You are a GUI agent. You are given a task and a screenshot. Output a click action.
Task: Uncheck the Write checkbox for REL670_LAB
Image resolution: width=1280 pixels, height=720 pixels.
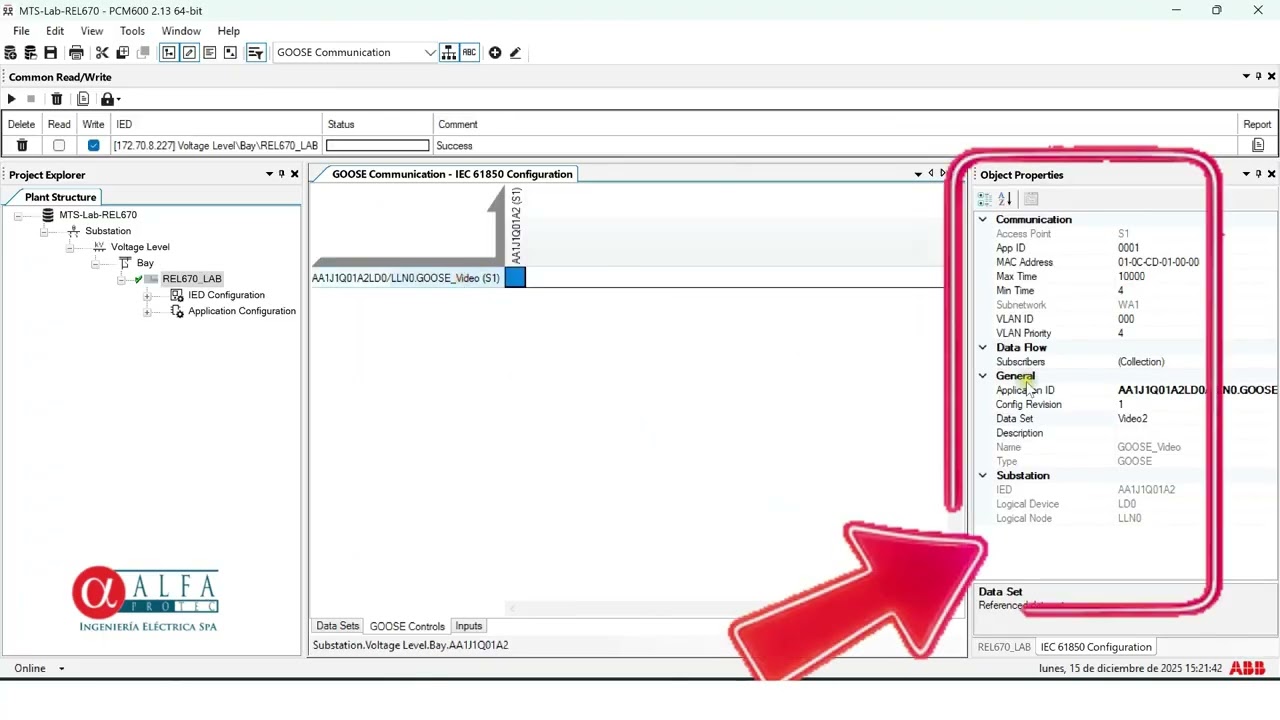tap(93, 146)
